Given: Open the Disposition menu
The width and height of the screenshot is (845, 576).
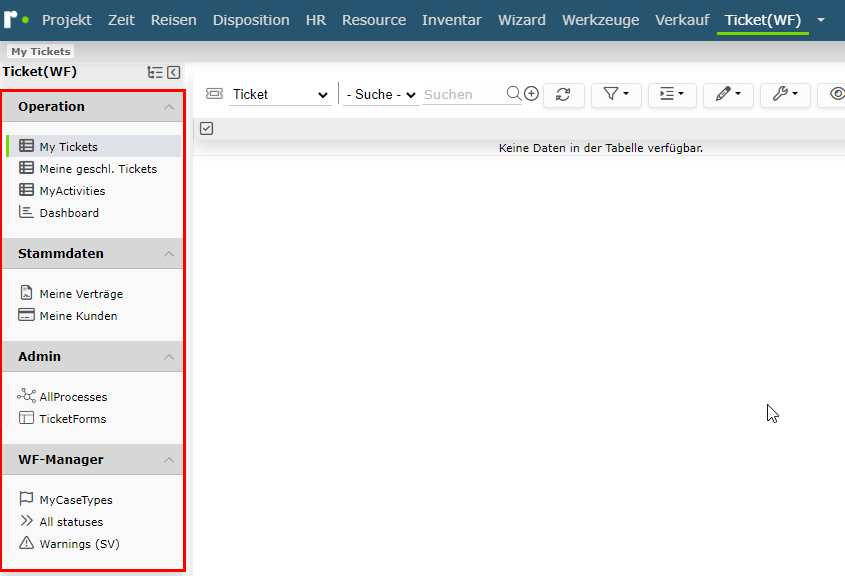Looking at the screenshot, I should pyautogui.click(x=251, y=20).
